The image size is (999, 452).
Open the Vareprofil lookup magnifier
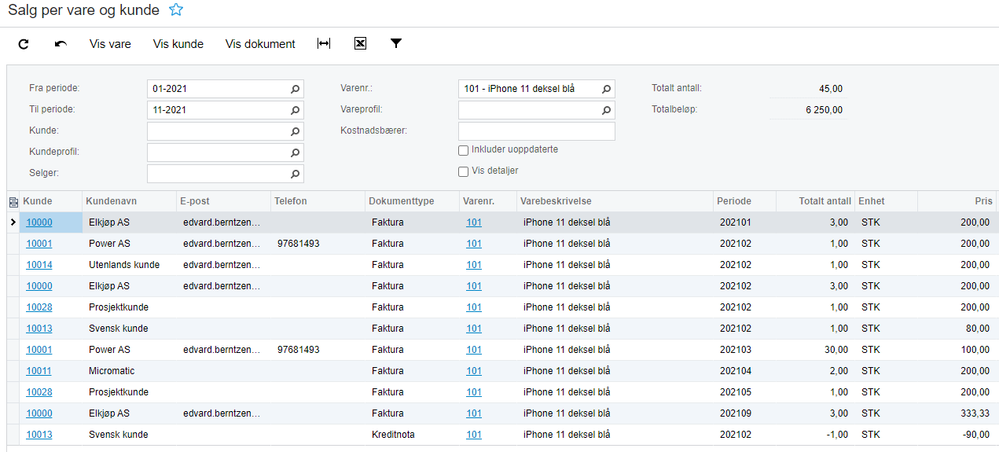tap(607, 110)
